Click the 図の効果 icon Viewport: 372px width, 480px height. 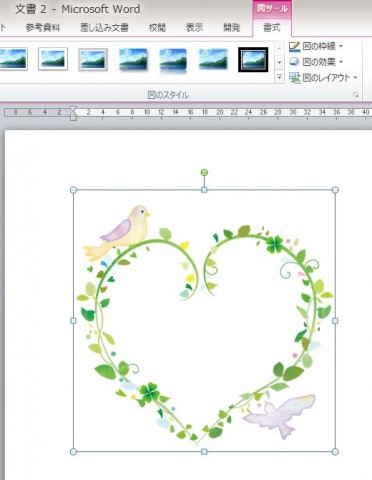click(294, 62)
